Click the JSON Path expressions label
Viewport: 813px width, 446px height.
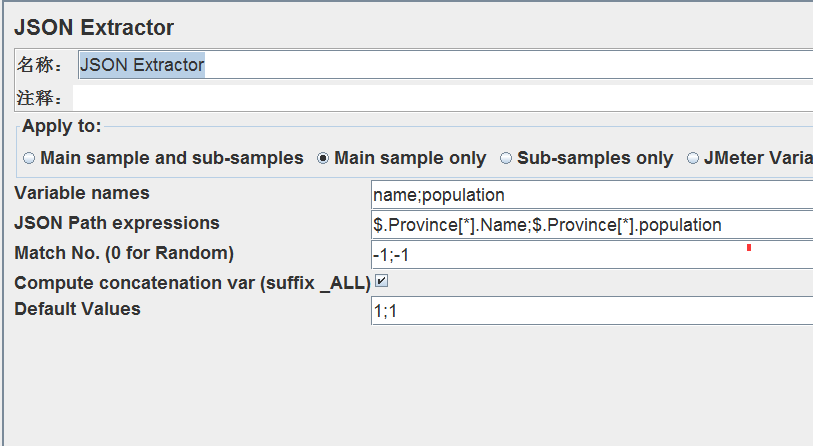pyautogui.click(x=117, y=223)
